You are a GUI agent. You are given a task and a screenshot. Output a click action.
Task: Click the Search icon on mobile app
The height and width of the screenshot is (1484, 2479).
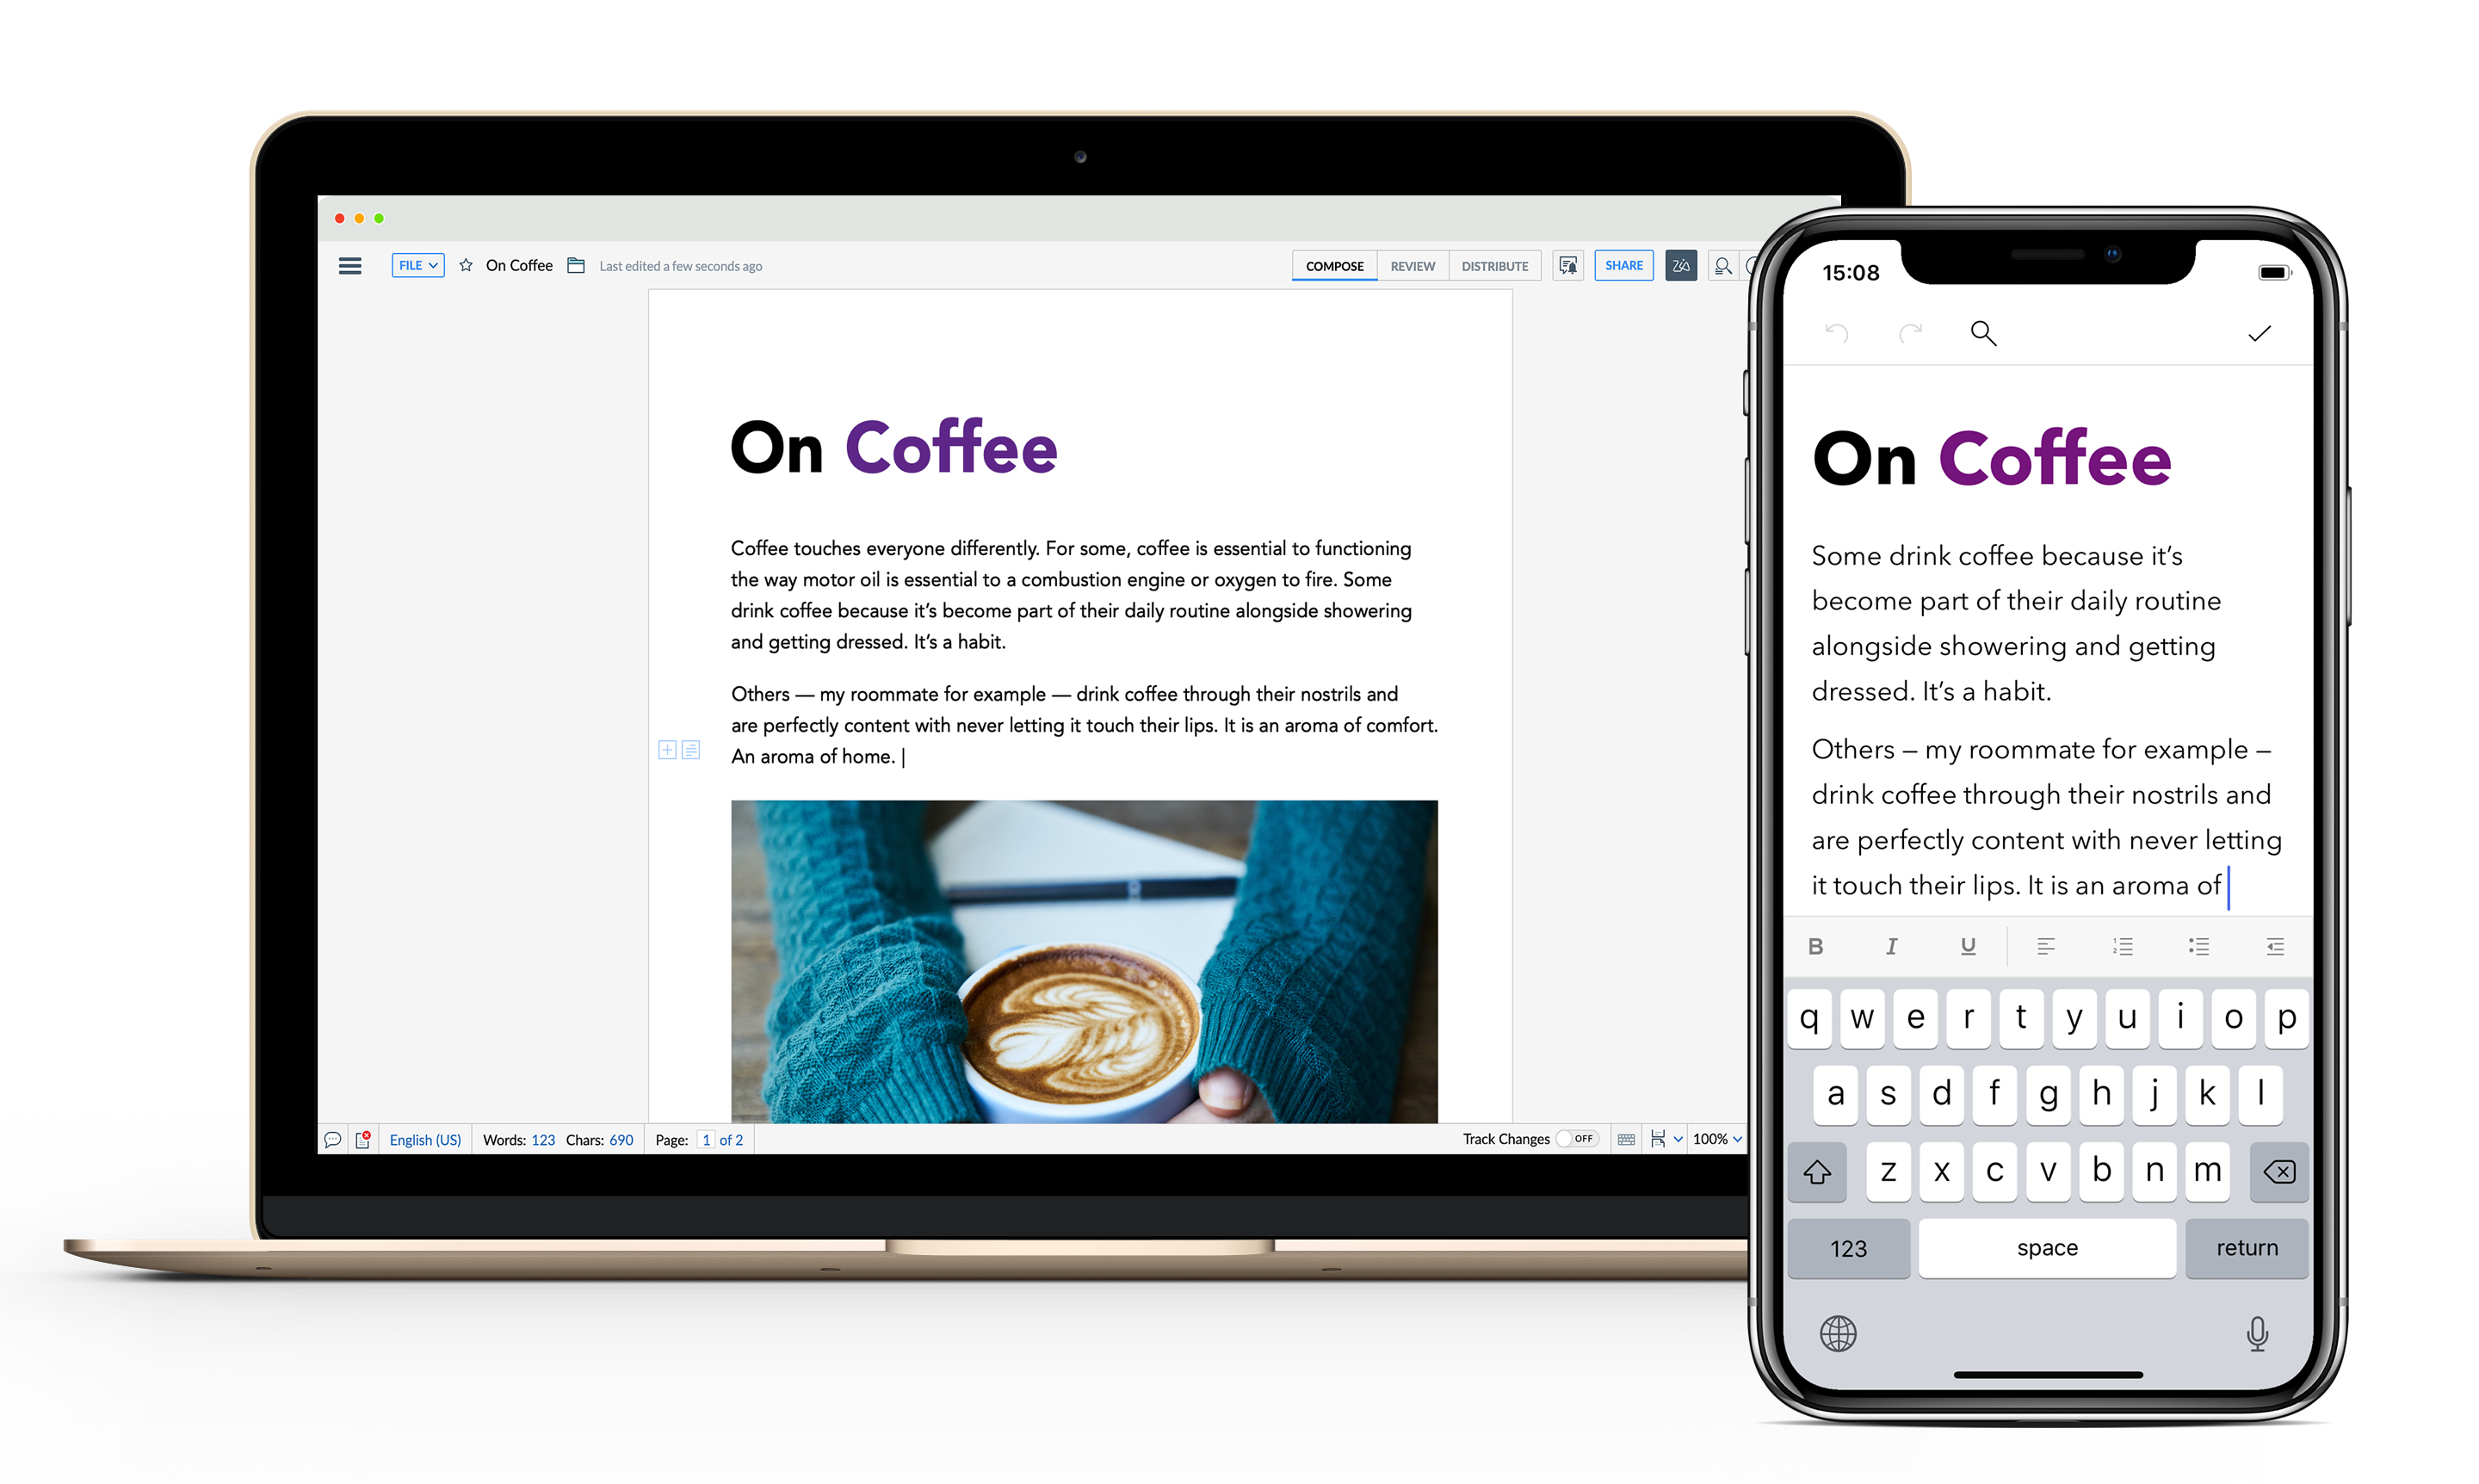[1981, 334]
